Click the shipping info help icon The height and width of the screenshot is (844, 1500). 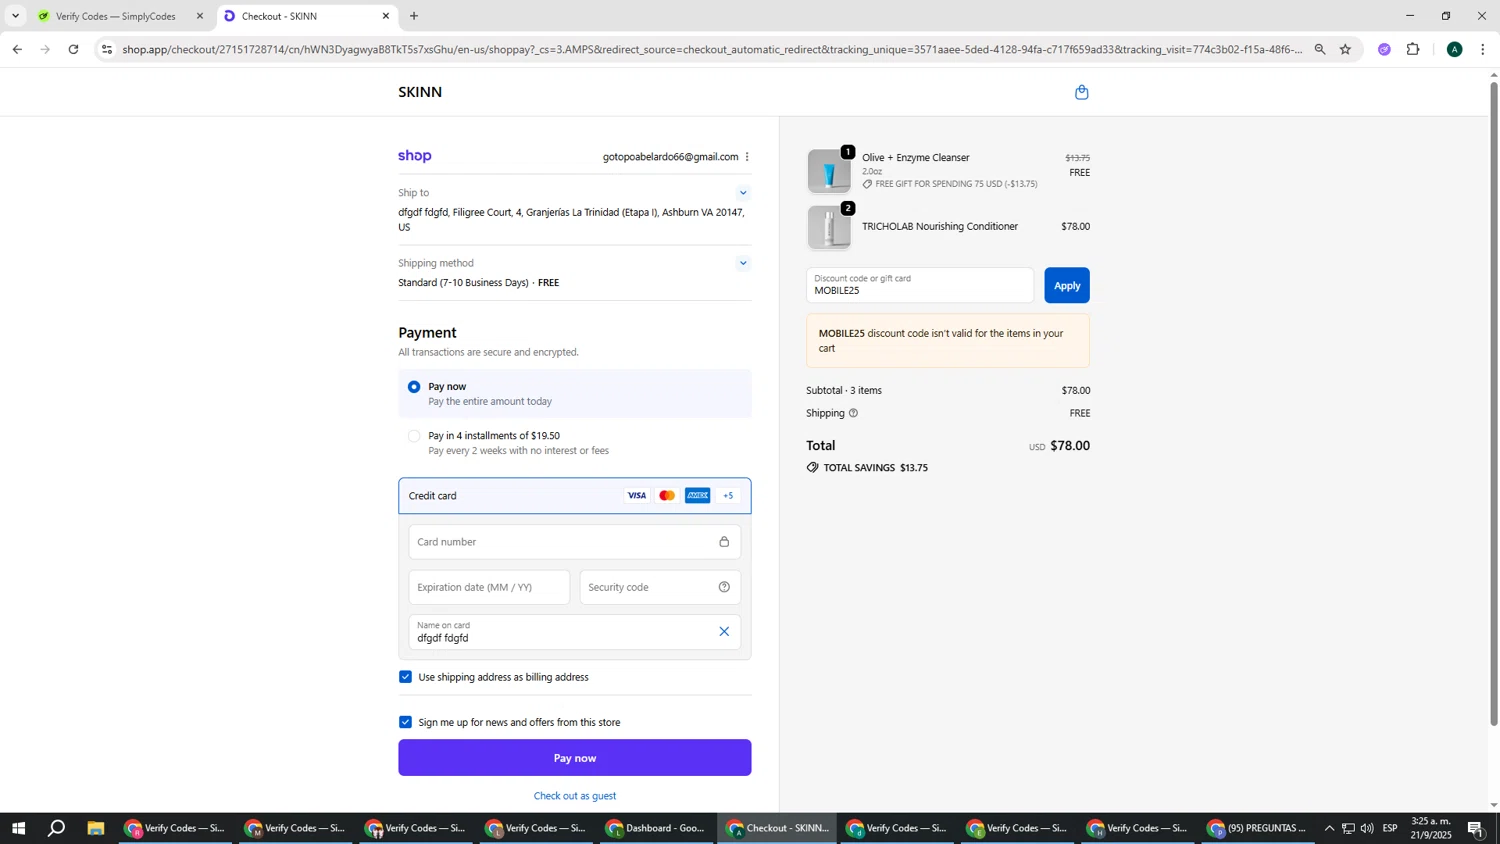pyautogui.click(x=853, y=413)
